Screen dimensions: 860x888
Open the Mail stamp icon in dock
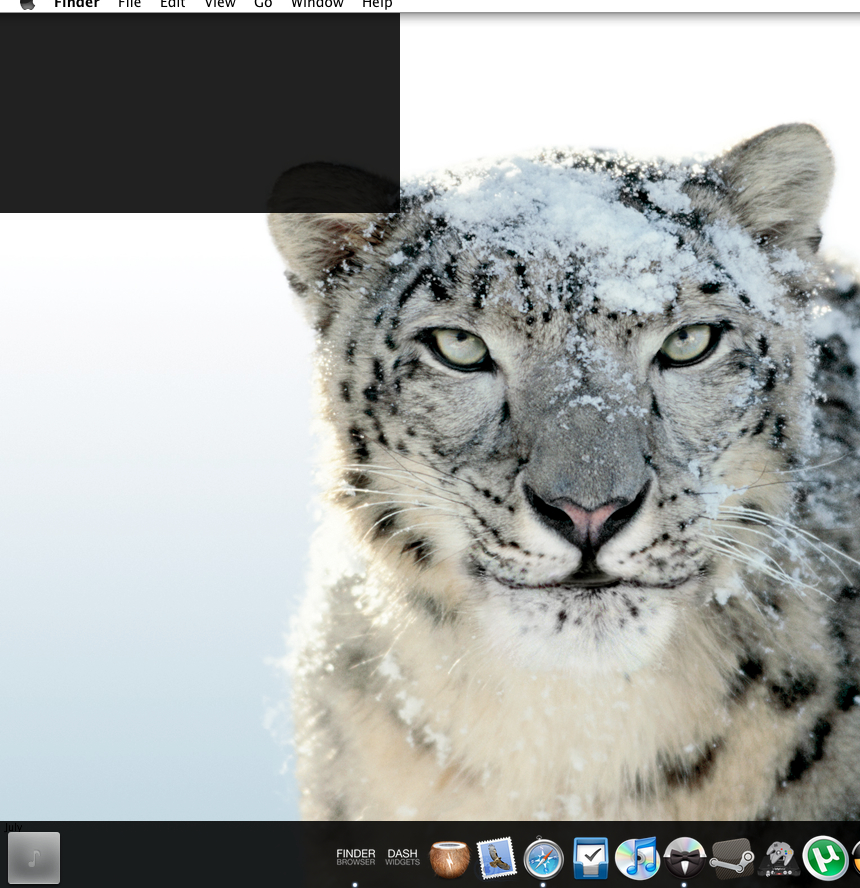[497, 858]
